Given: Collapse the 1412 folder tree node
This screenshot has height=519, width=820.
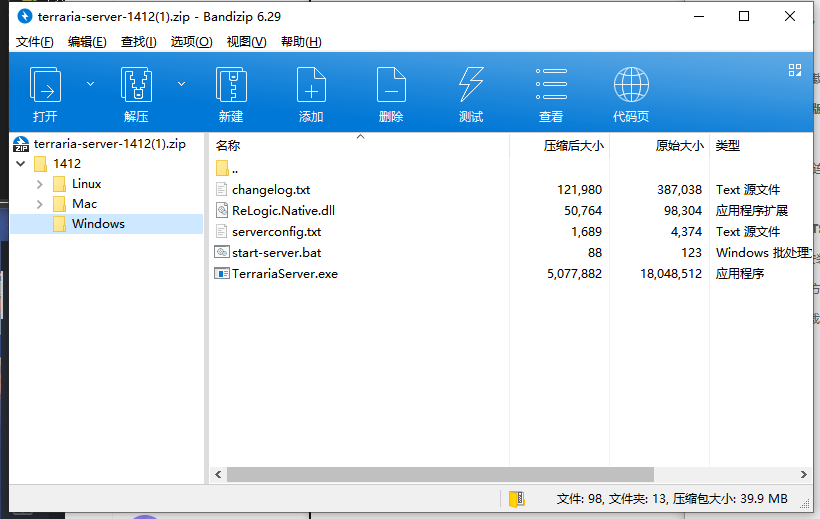Looking at the screenshot, I should [21, 164].
